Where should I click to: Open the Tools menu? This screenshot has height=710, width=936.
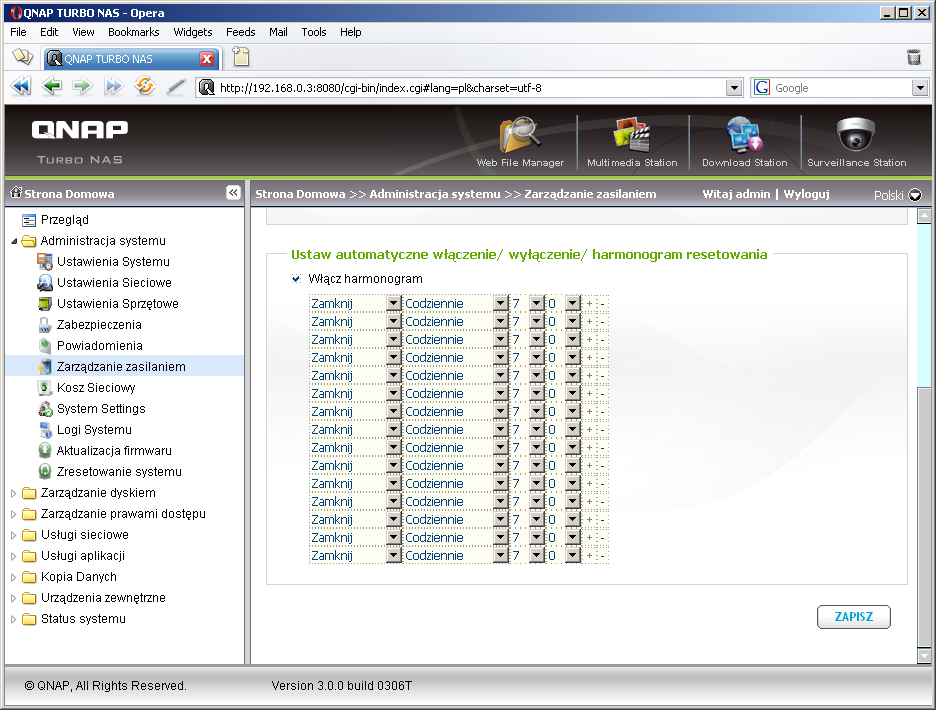[x=314, y=32]
